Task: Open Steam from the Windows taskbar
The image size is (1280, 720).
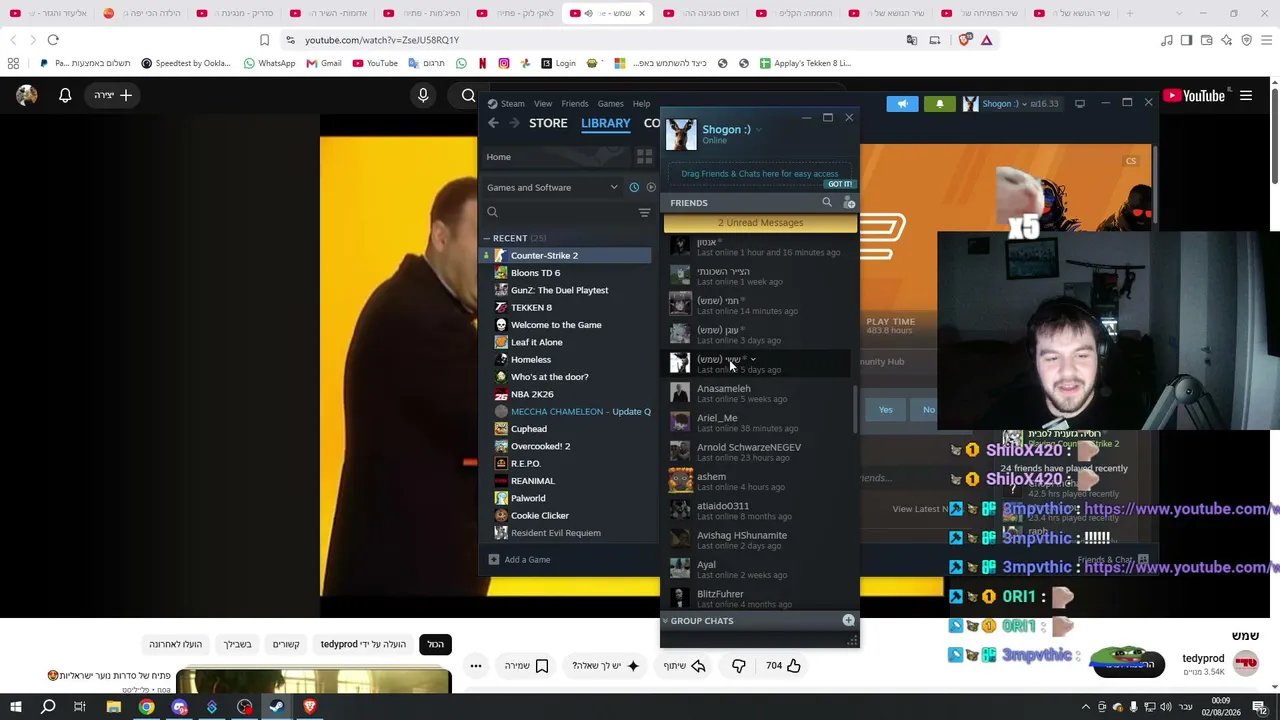Action: pos(277,707)
